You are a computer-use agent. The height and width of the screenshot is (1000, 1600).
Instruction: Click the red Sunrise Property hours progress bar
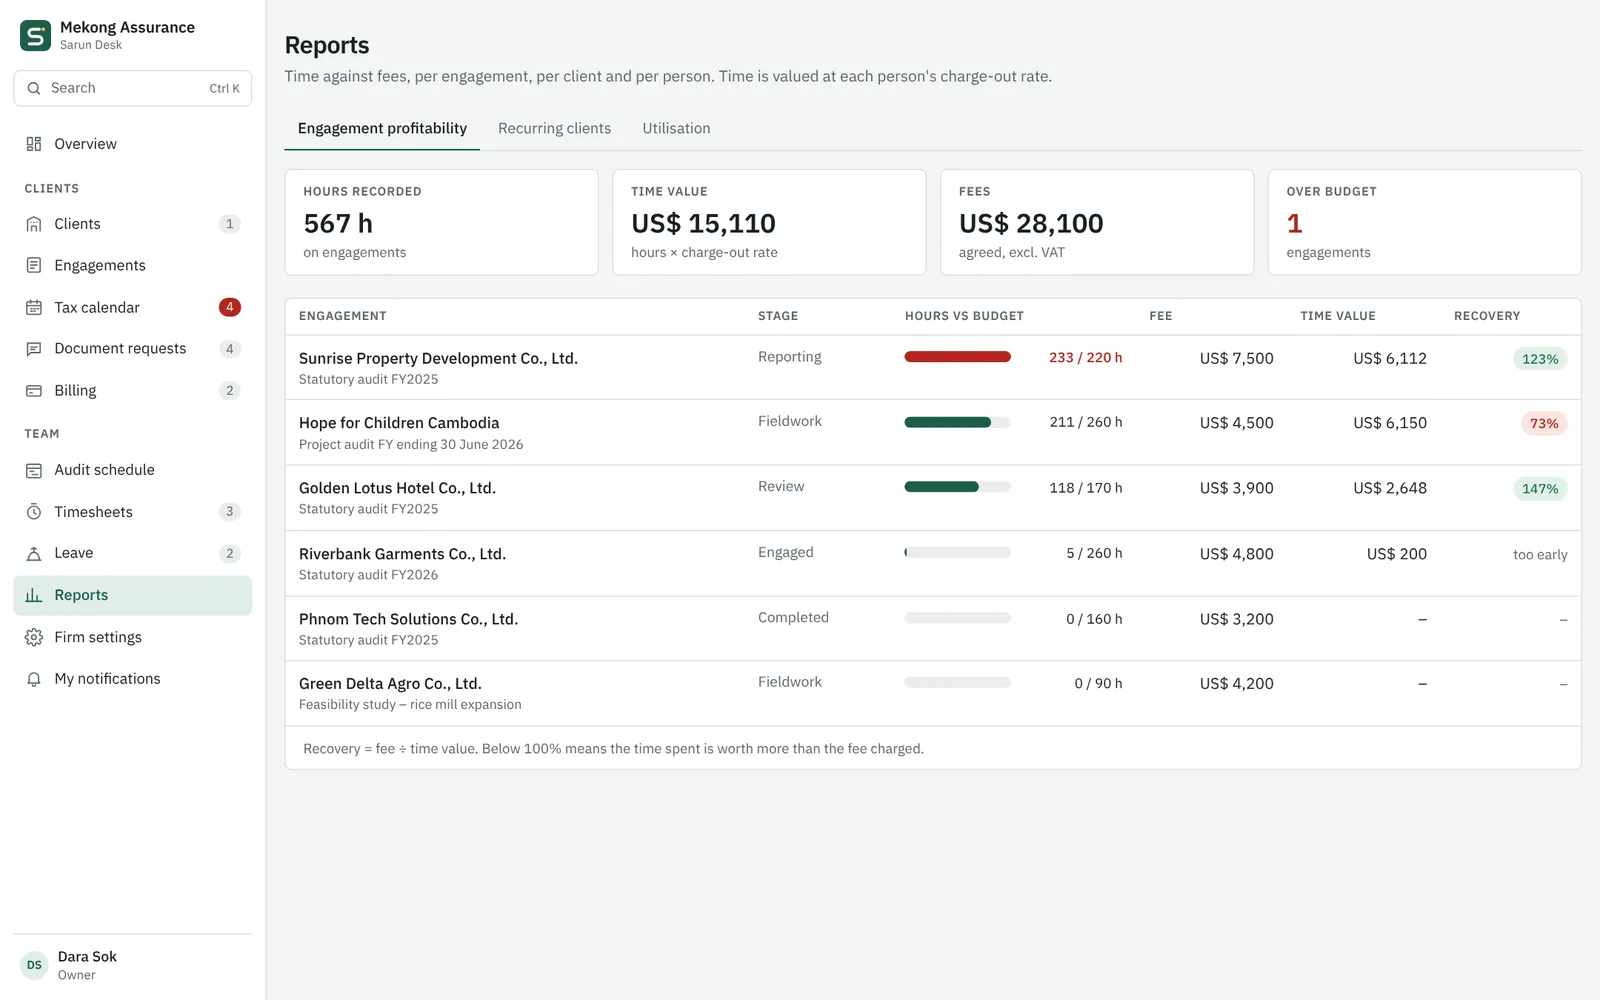(x=957, y=357)
